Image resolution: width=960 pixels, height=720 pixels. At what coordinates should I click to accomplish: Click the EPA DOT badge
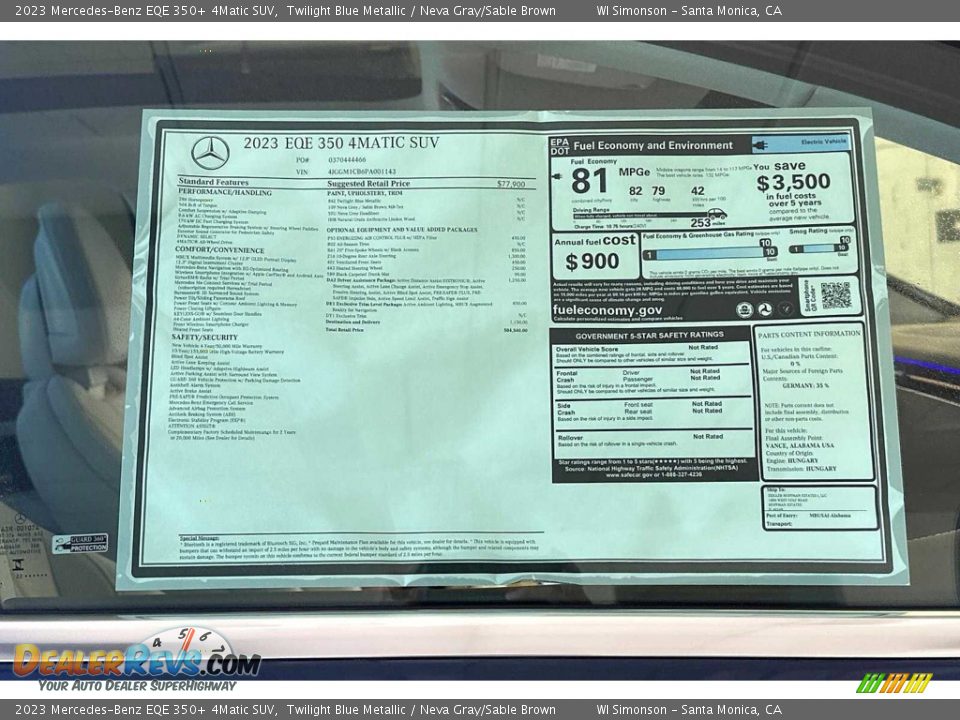559,146
